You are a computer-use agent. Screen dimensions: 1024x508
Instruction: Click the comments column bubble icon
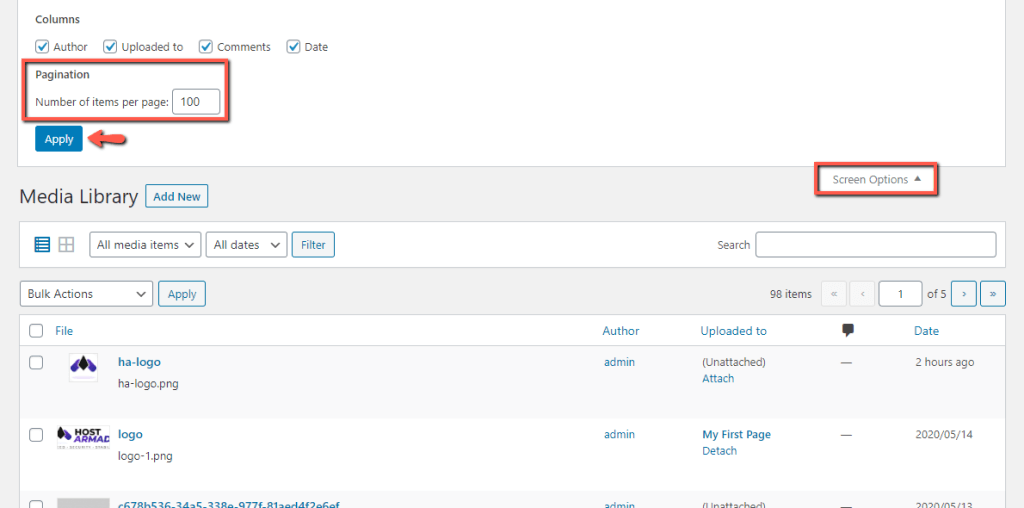848,330
